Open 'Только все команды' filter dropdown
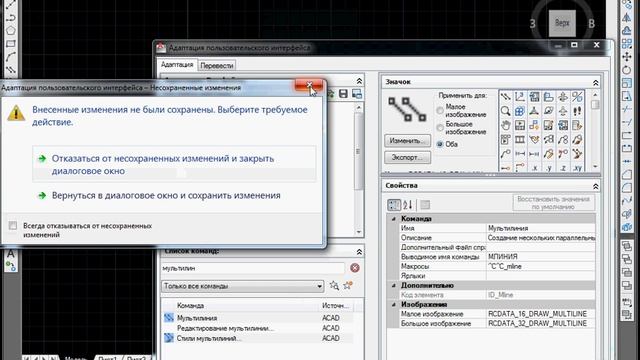640x360 pixels. [x=242, y=286]
